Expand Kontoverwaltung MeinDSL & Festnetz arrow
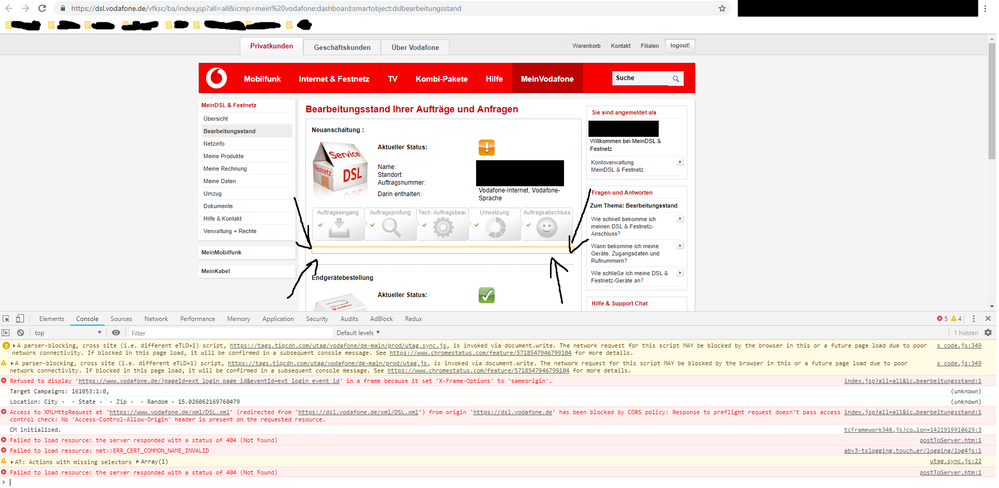This screenshot has width=999, height=488. [x=680, y=162]
